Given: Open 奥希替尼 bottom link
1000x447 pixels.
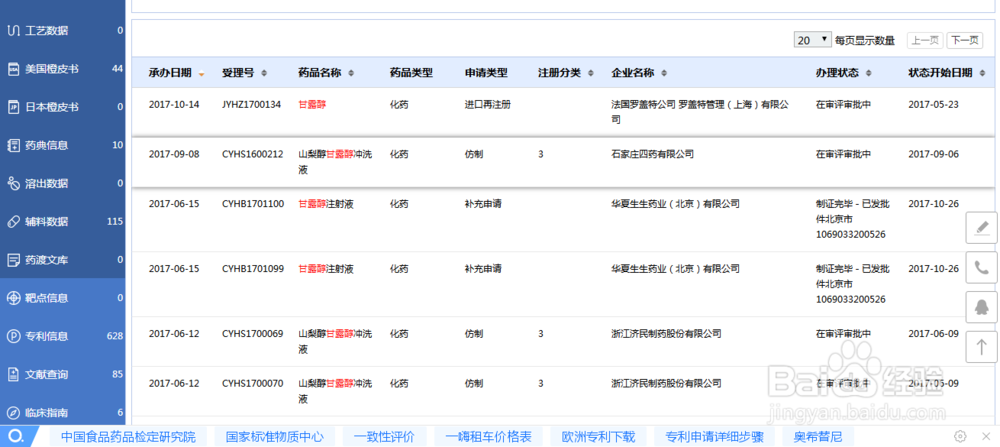Looking at the screenshot, I should pos(818,437).
